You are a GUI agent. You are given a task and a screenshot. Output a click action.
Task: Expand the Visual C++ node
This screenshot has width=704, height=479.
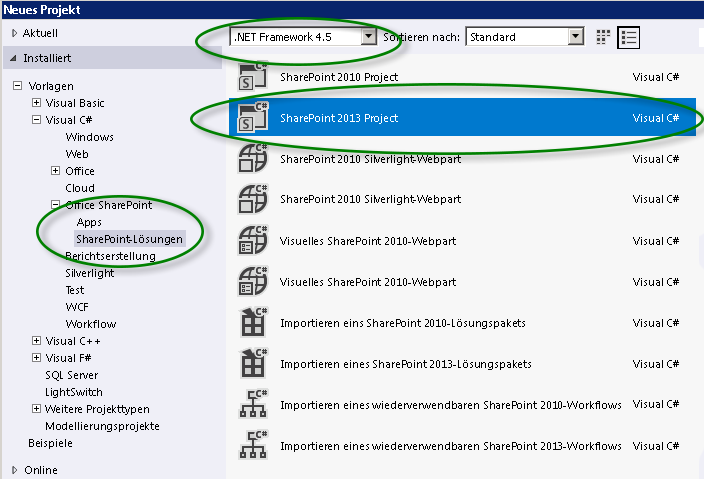tap(36, 341)
